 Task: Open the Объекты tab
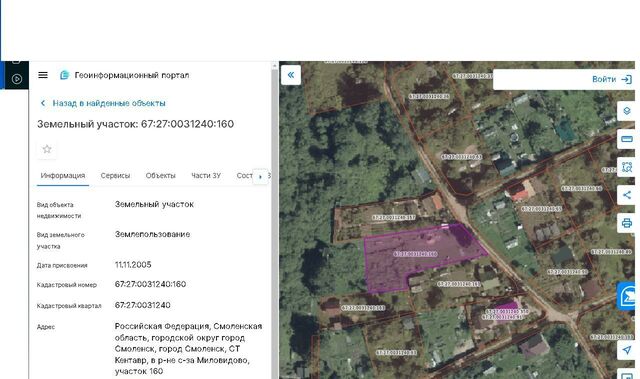160,175
